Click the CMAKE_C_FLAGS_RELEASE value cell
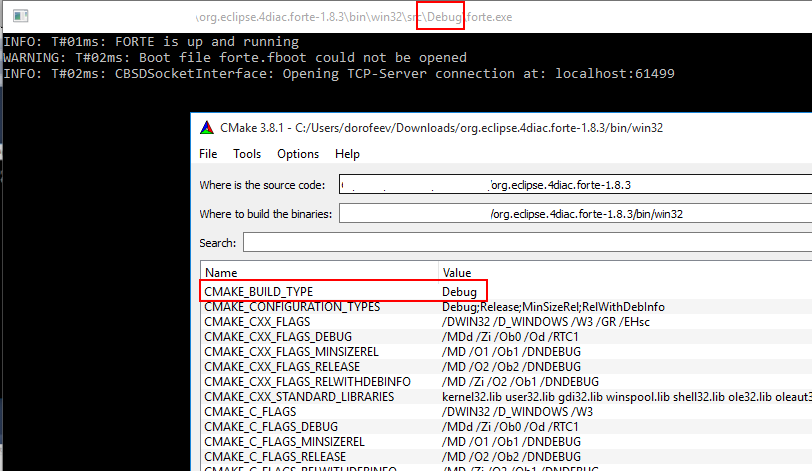The image size is (812, 471). point(511,457)
